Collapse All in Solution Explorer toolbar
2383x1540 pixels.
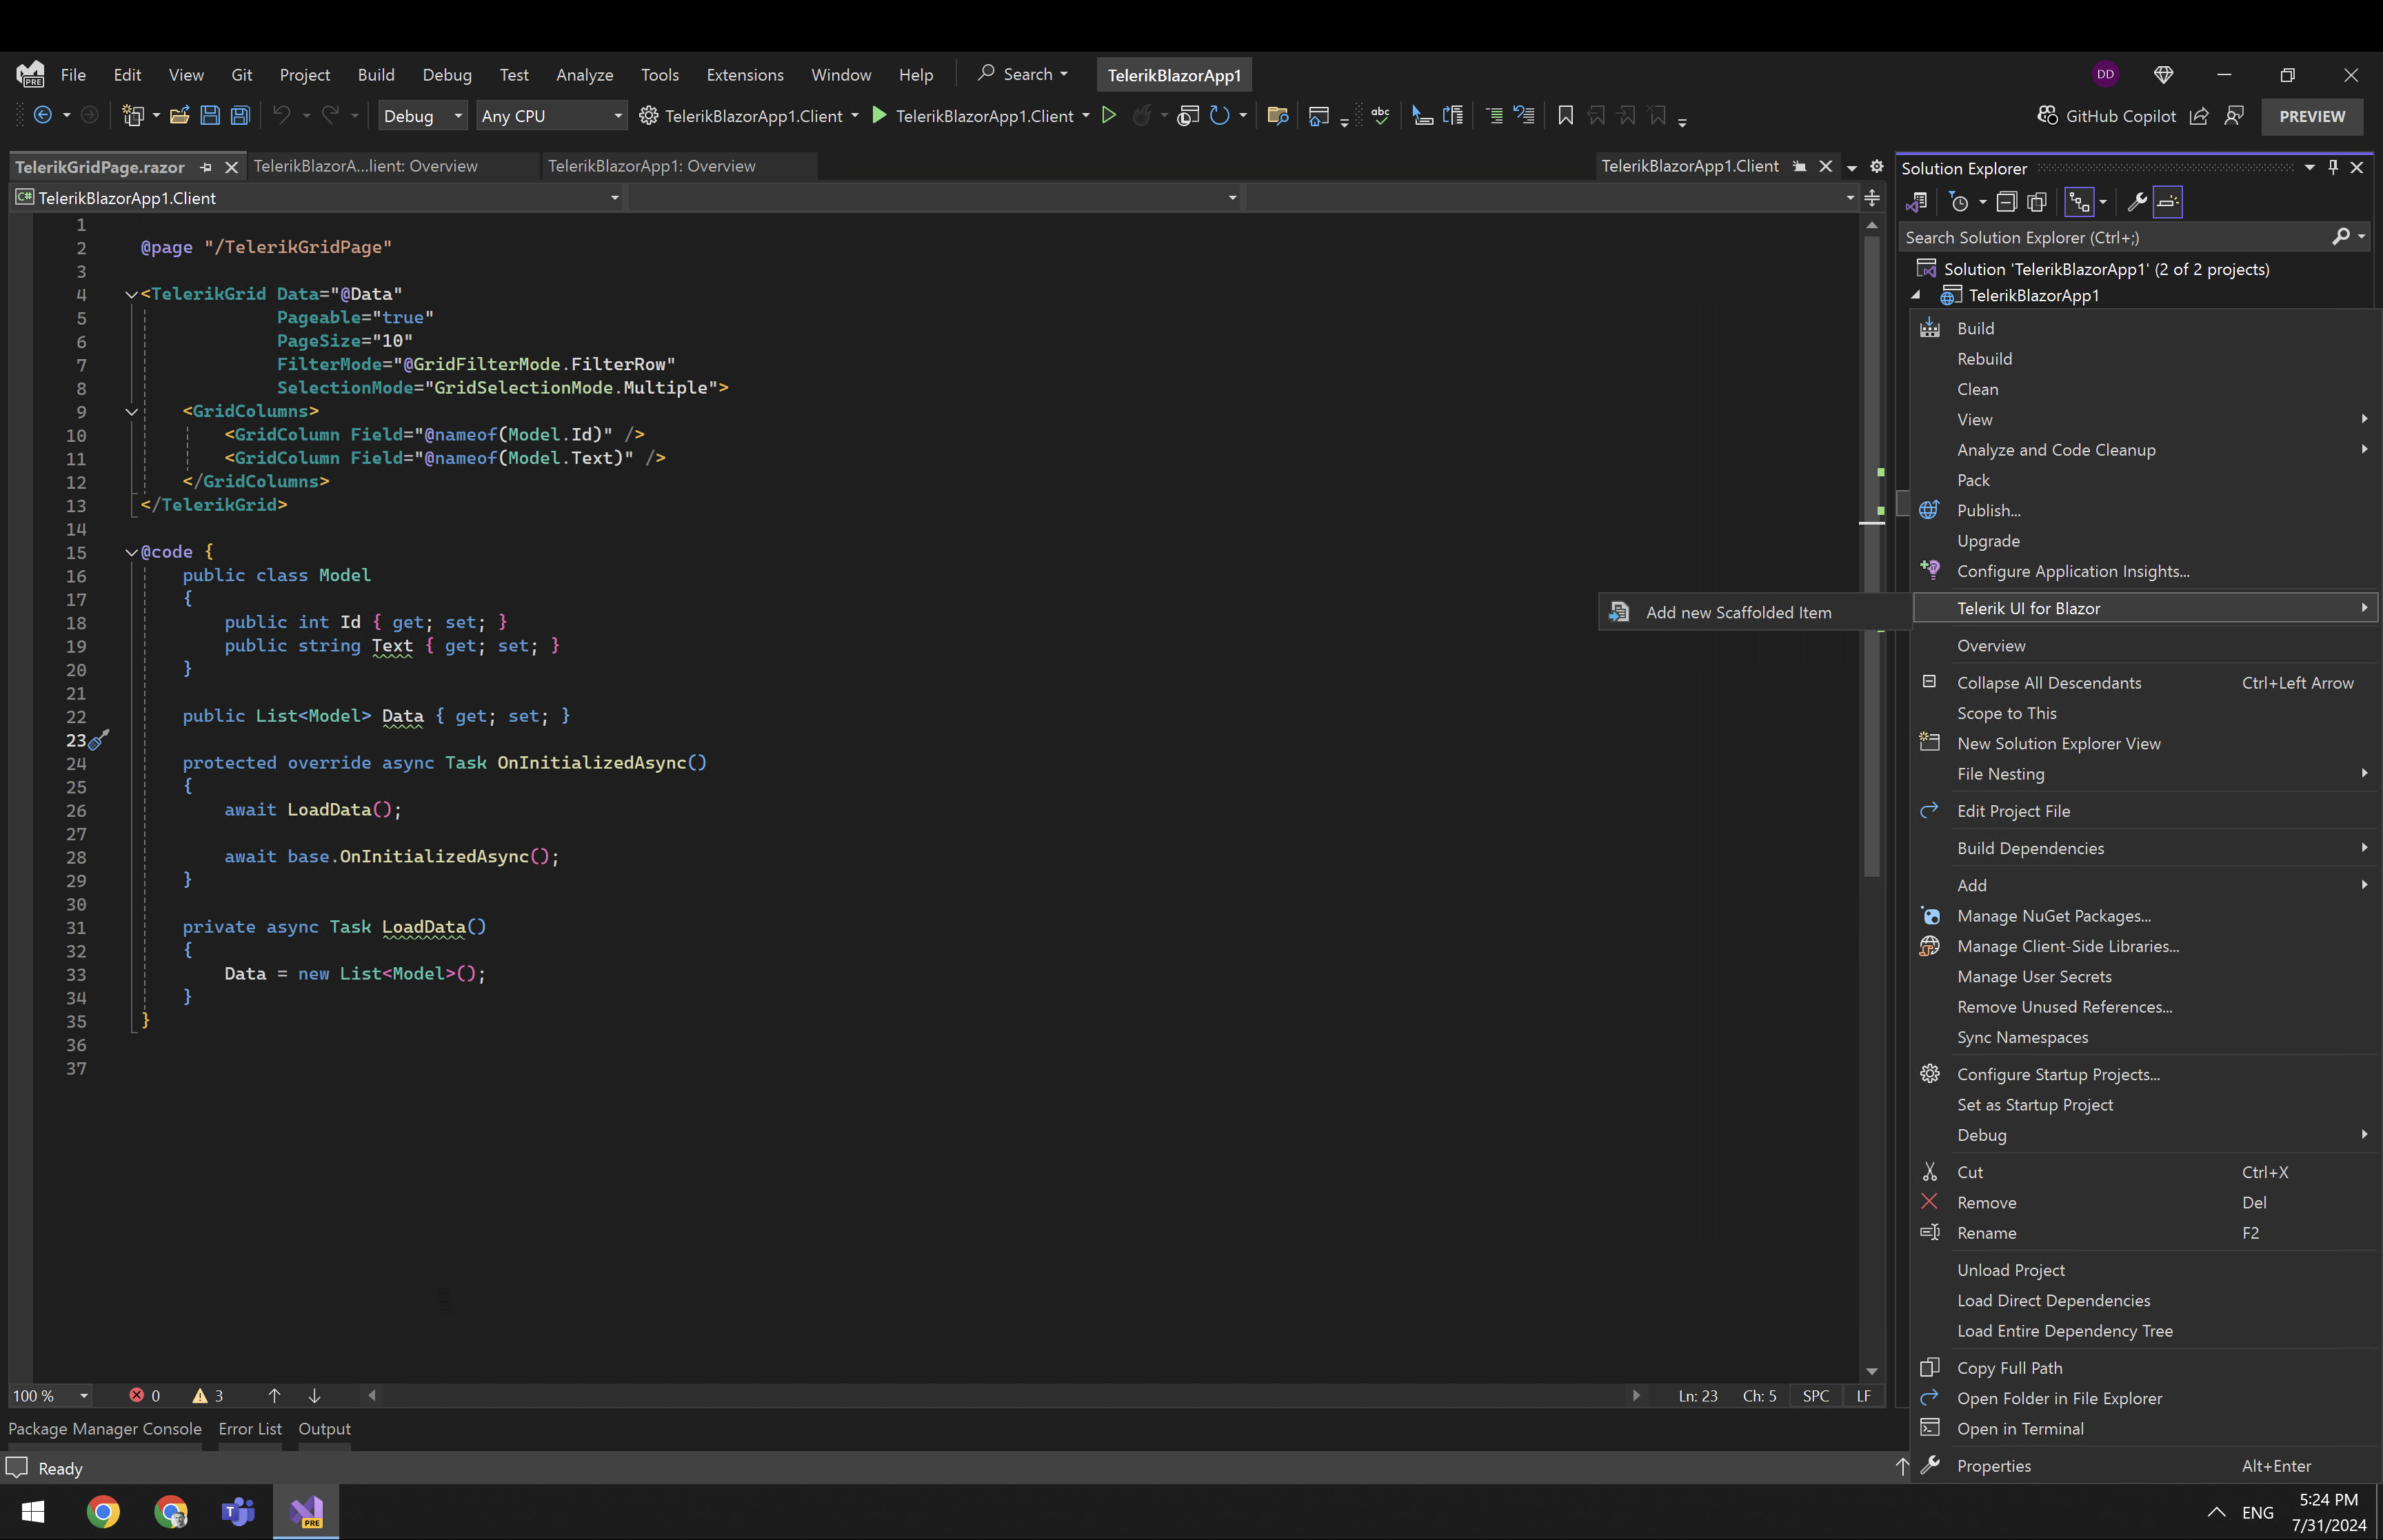tap(2006, 203)
